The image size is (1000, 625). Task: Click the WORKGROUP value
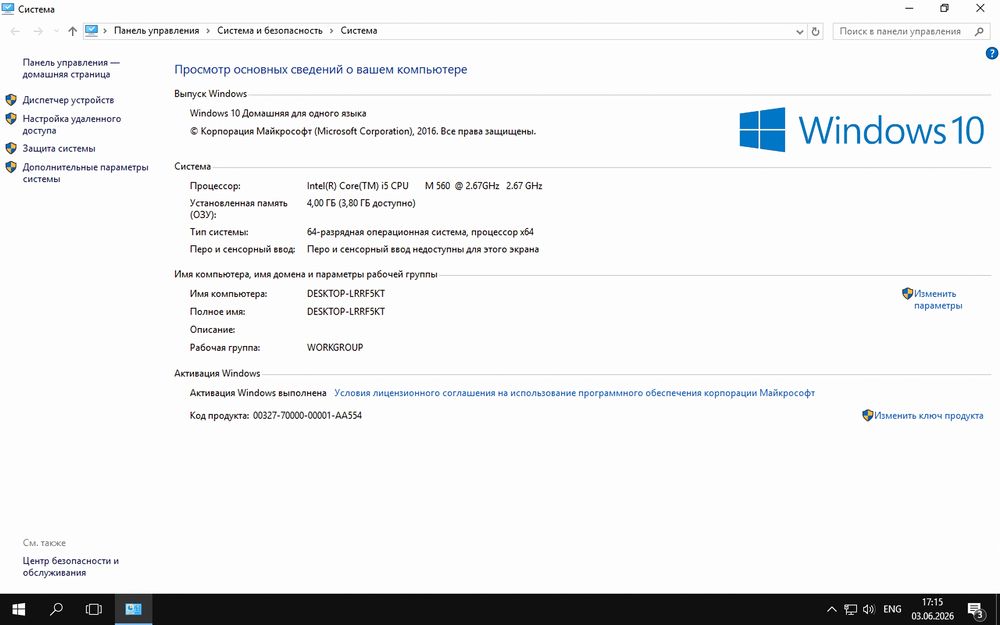point(335,348)
